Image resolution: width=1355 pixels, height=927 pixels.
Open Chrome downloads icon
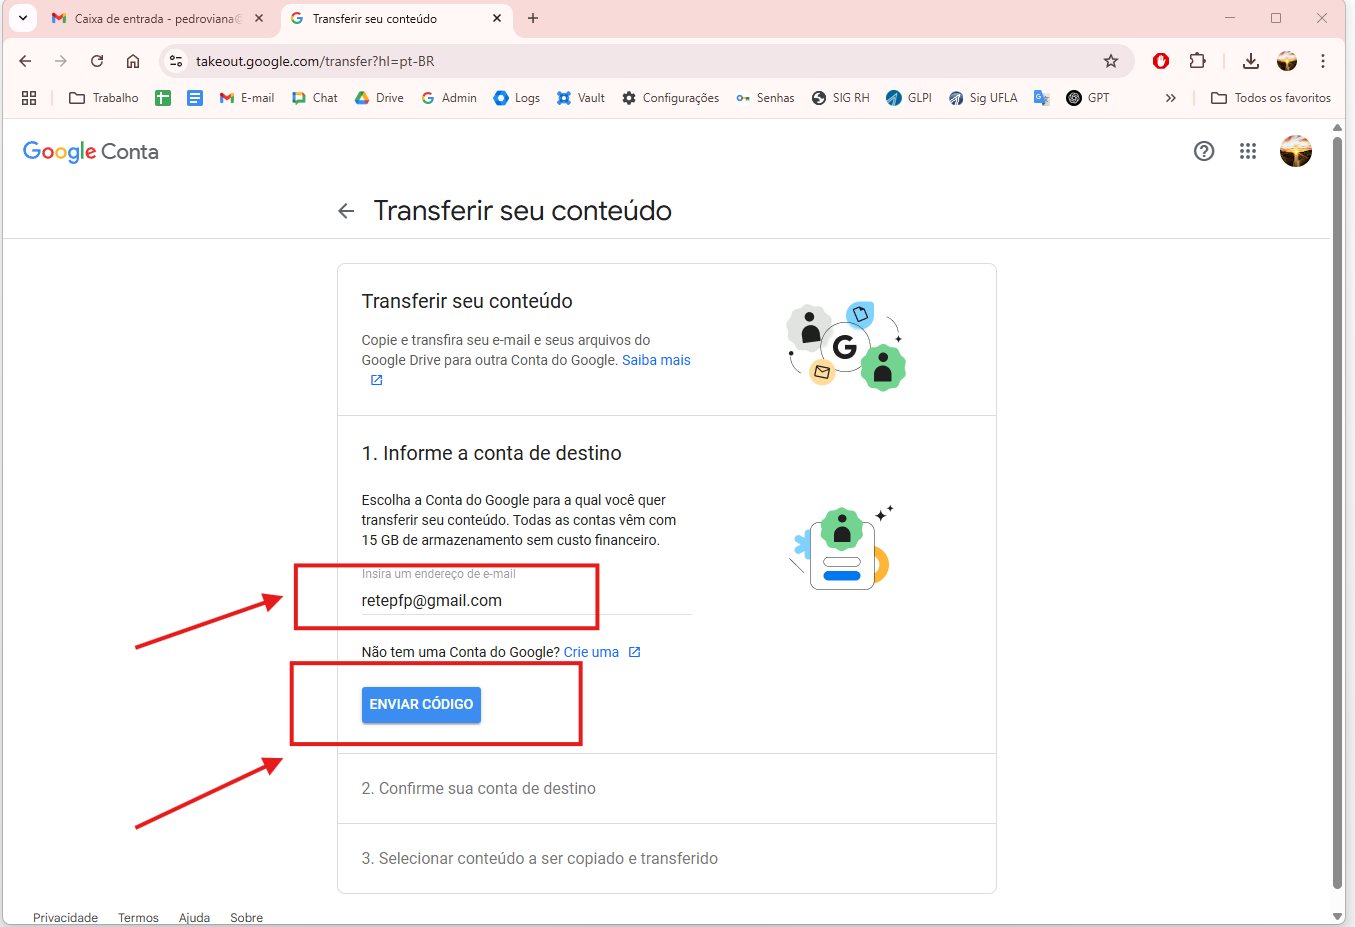[1250, 61]
